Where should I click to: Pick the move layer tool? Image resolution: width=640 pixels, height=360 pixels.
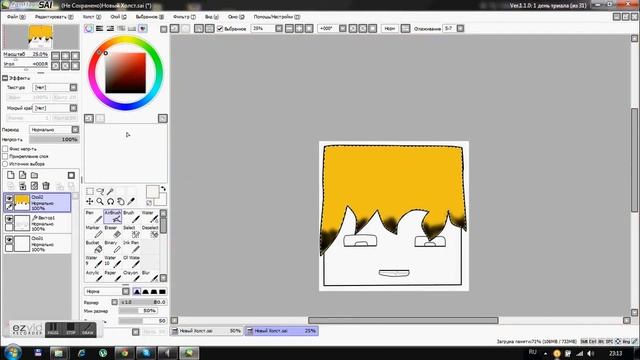(x=90, y=201)
